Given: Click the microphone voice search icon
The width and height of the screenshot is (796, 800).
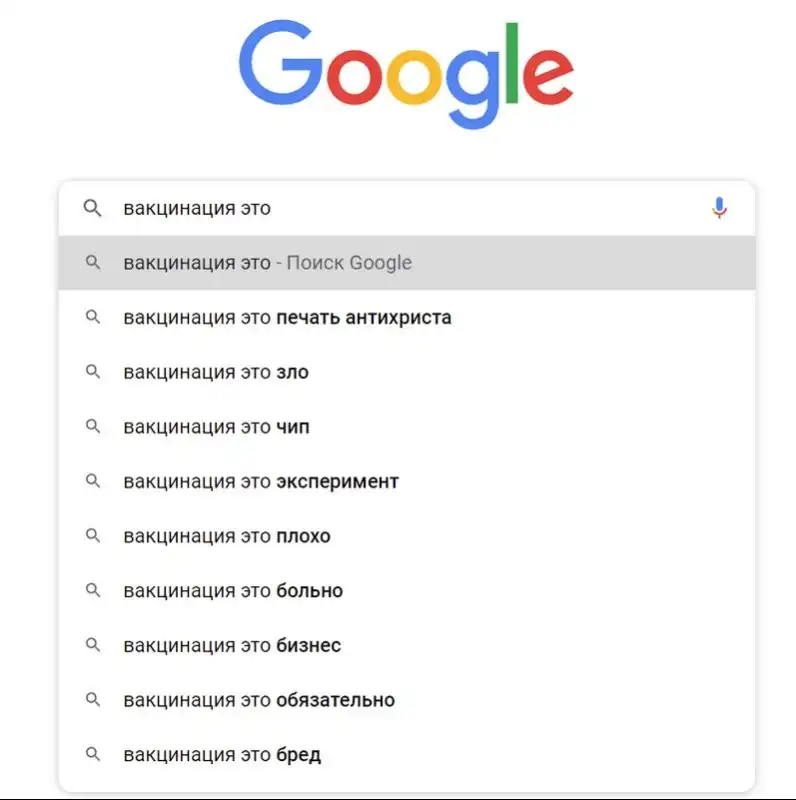Looking at the screenshot, I should (x=719, y=208).
